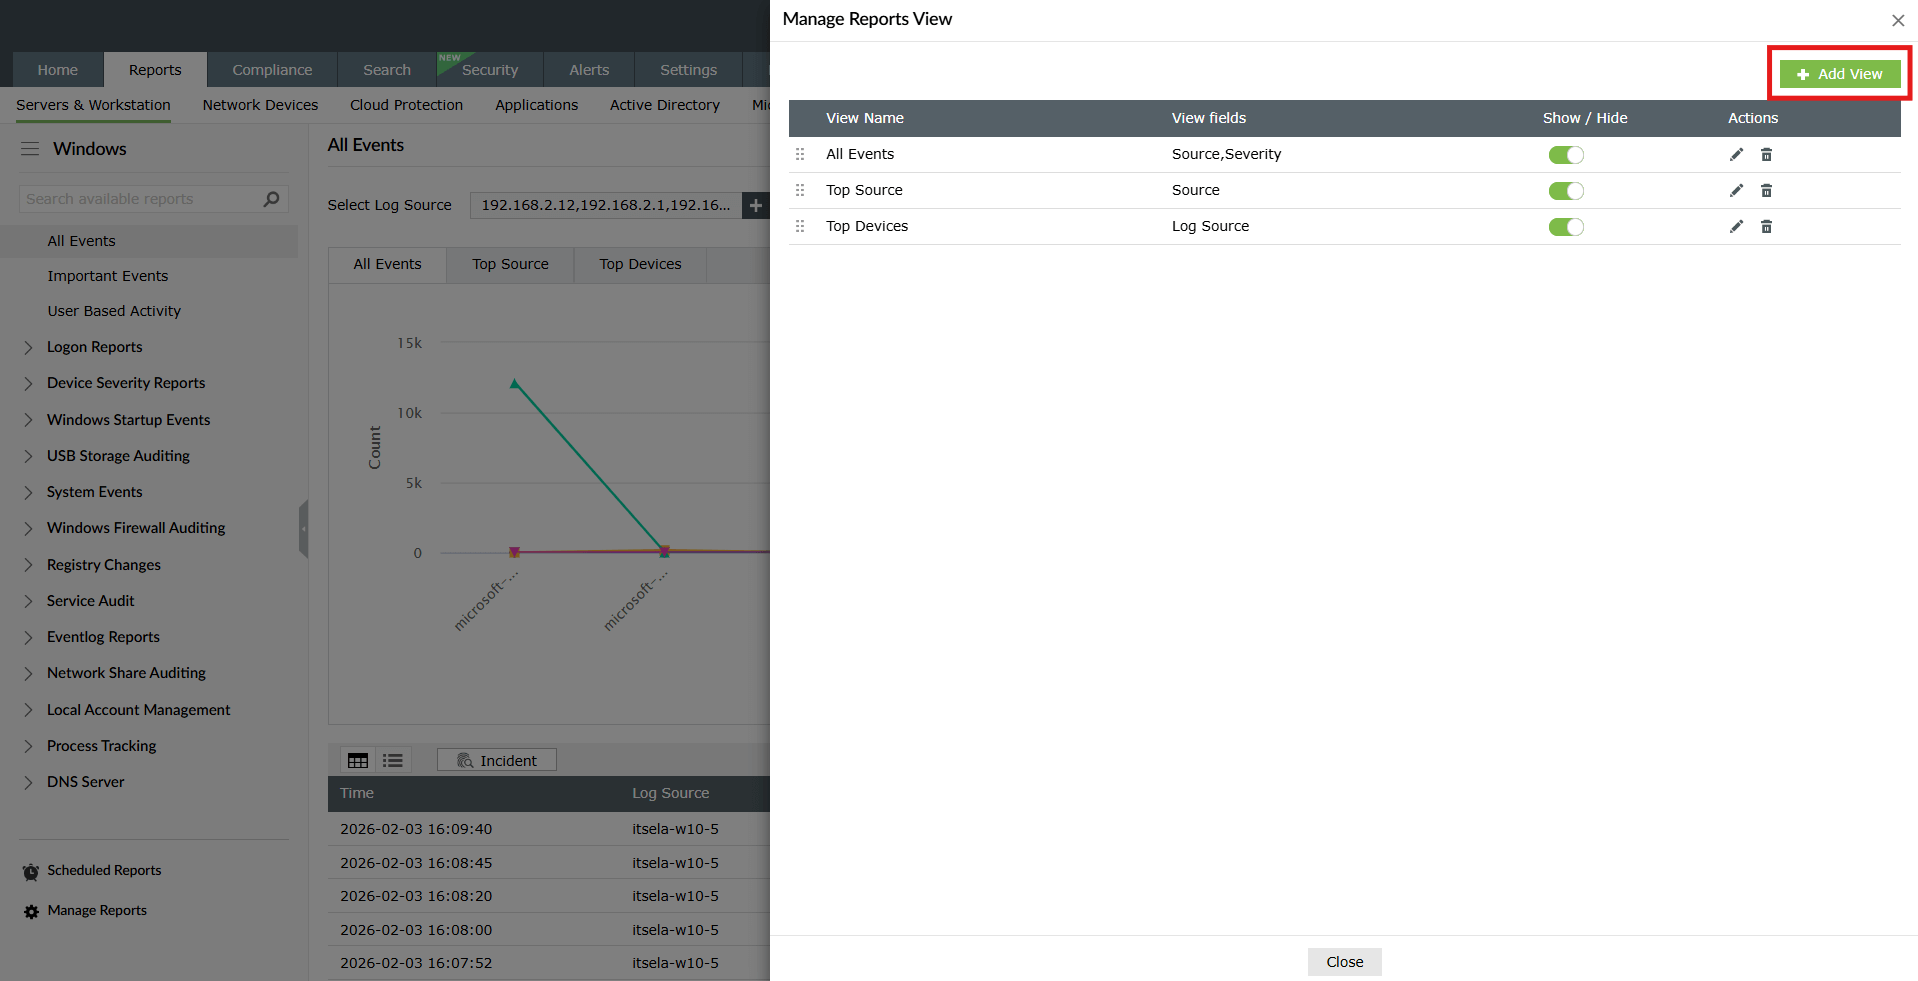Image resolution: width=1918 pixels, height=981 pixels.
Task: Edit the Top Devices view
Action: 1736,226
